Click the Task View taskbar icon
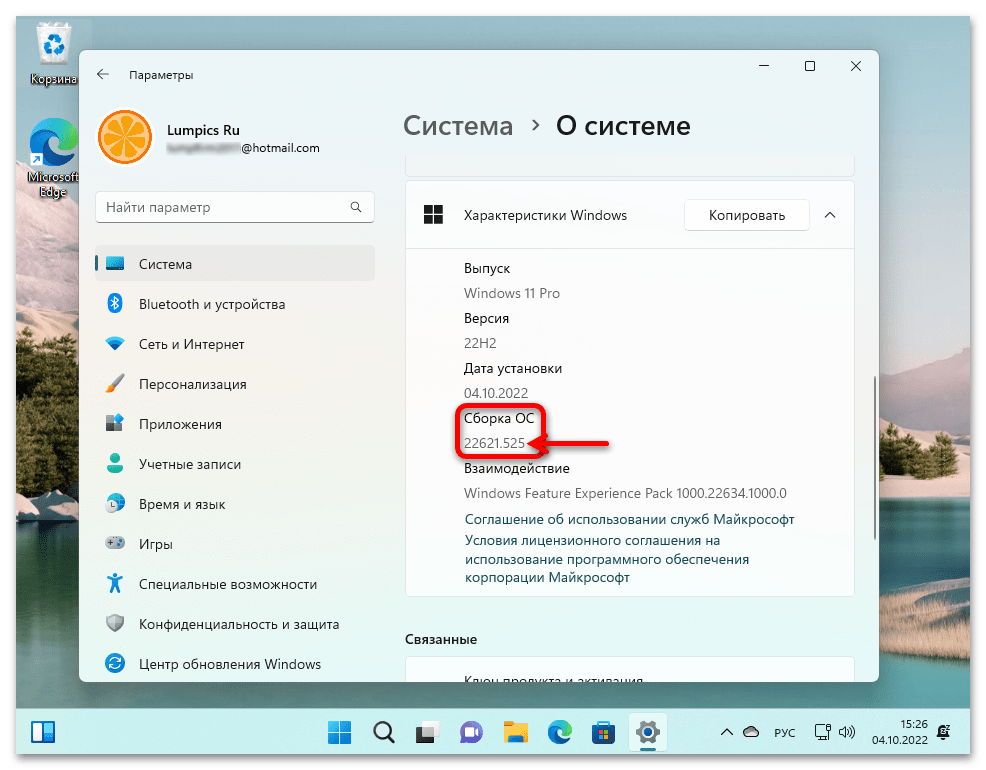Image resolution: width=986 pixels, height=770 pixels. [x=427, y=732]
